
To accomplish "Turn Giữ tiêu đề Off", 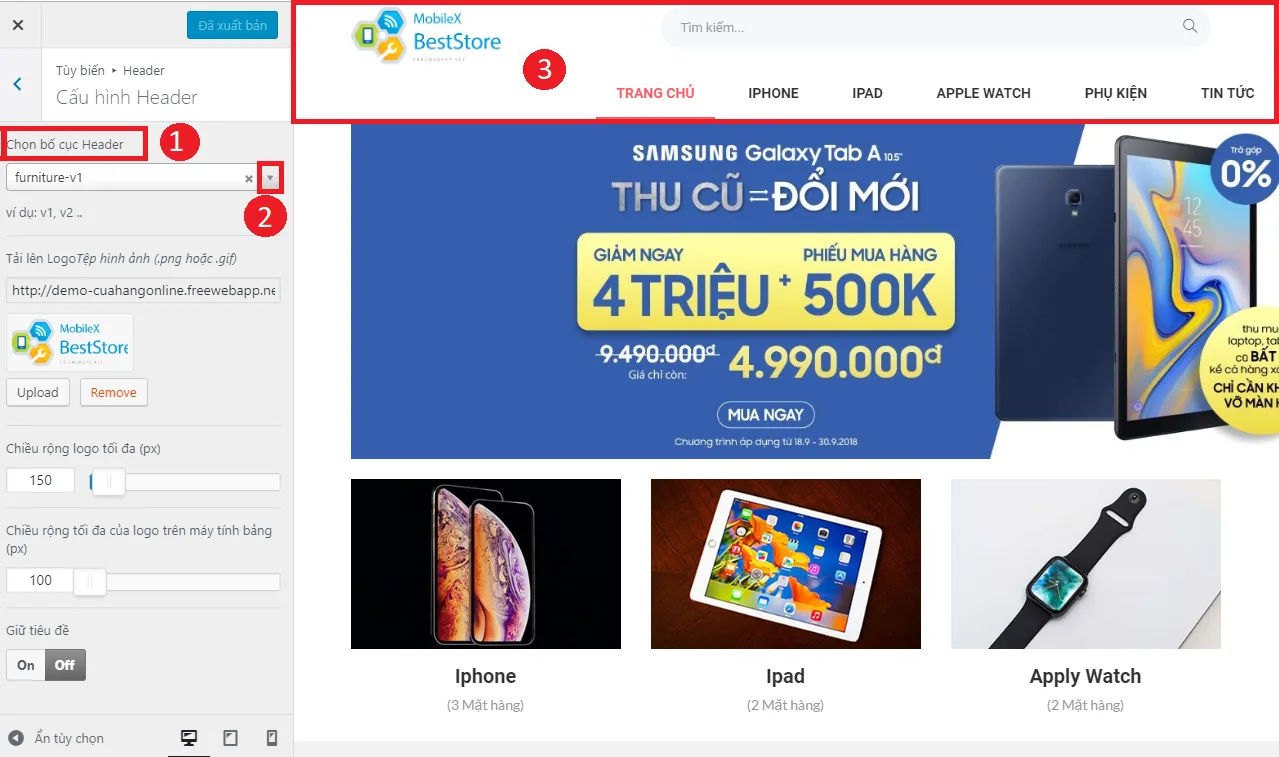I will coord(65,665).
